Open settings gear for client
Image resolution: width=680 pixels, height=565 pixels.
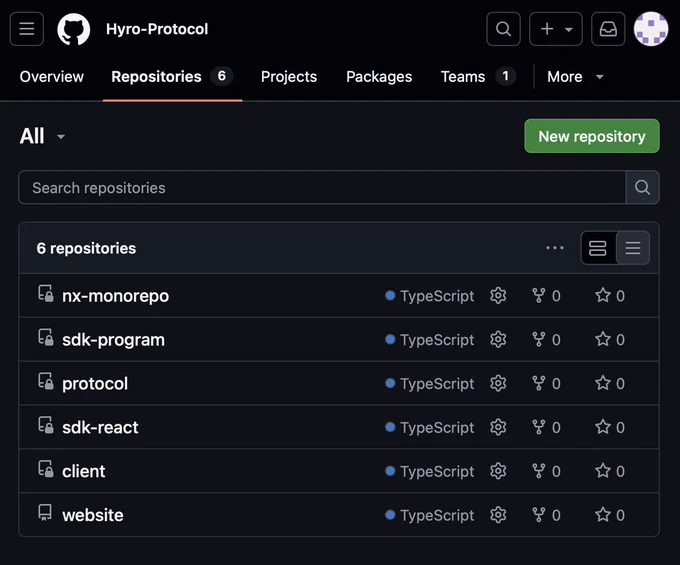498,471
